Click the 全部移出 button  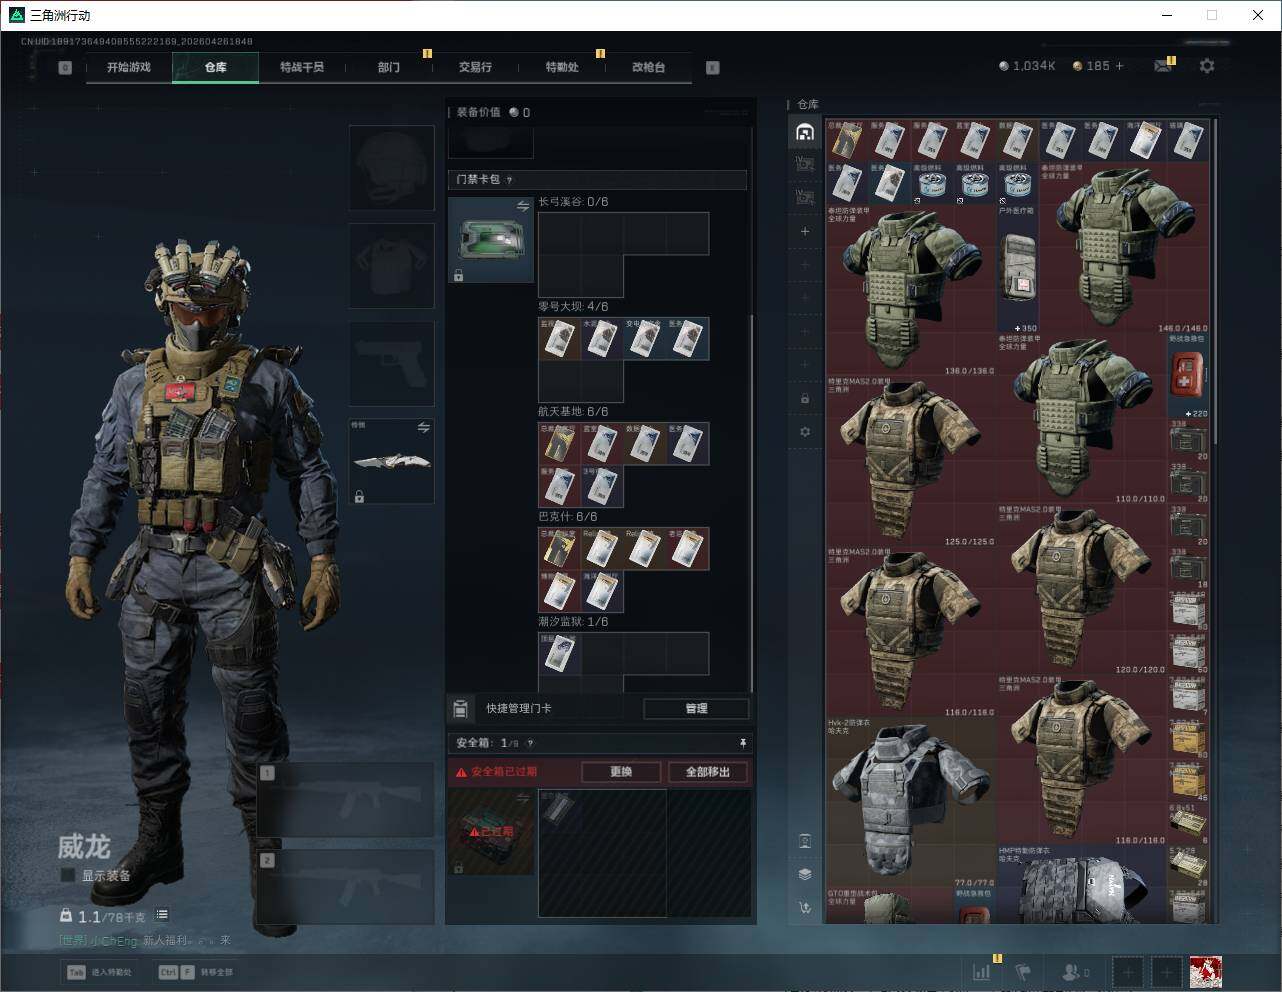coord(708,772)
